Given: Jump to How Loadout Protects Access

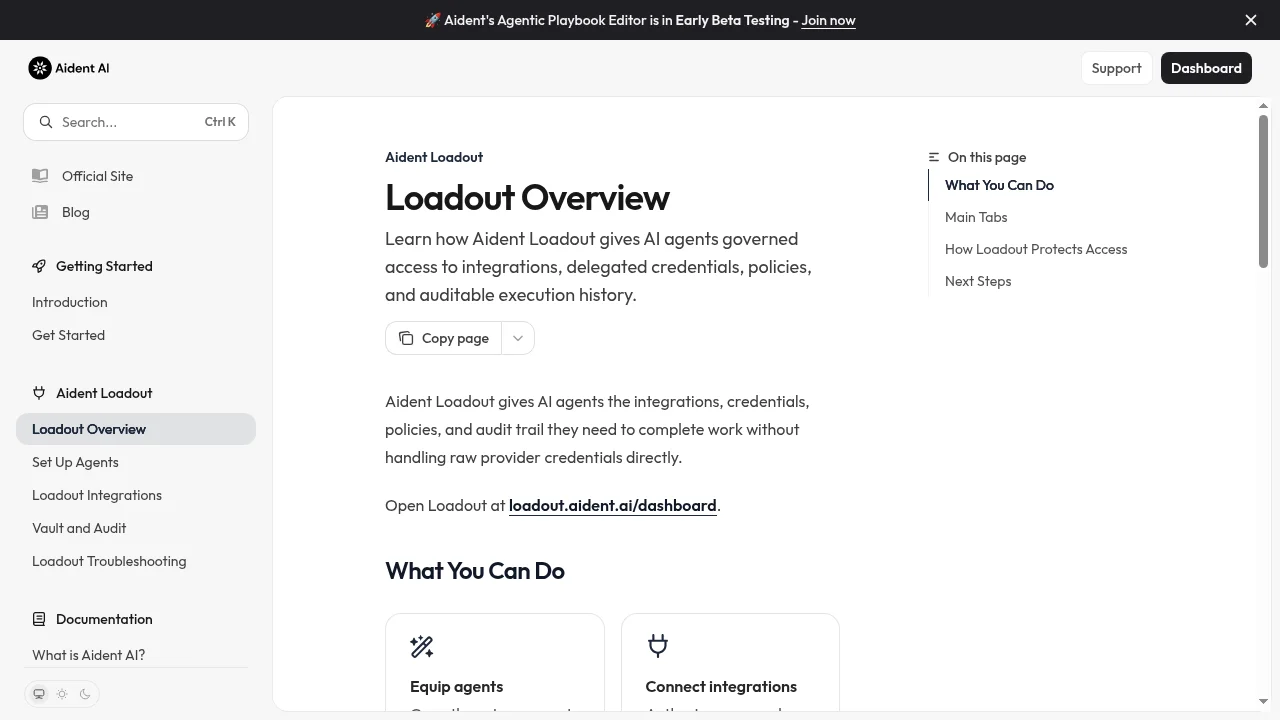Looking at the screenshot, I should (x=1036, y=249).
